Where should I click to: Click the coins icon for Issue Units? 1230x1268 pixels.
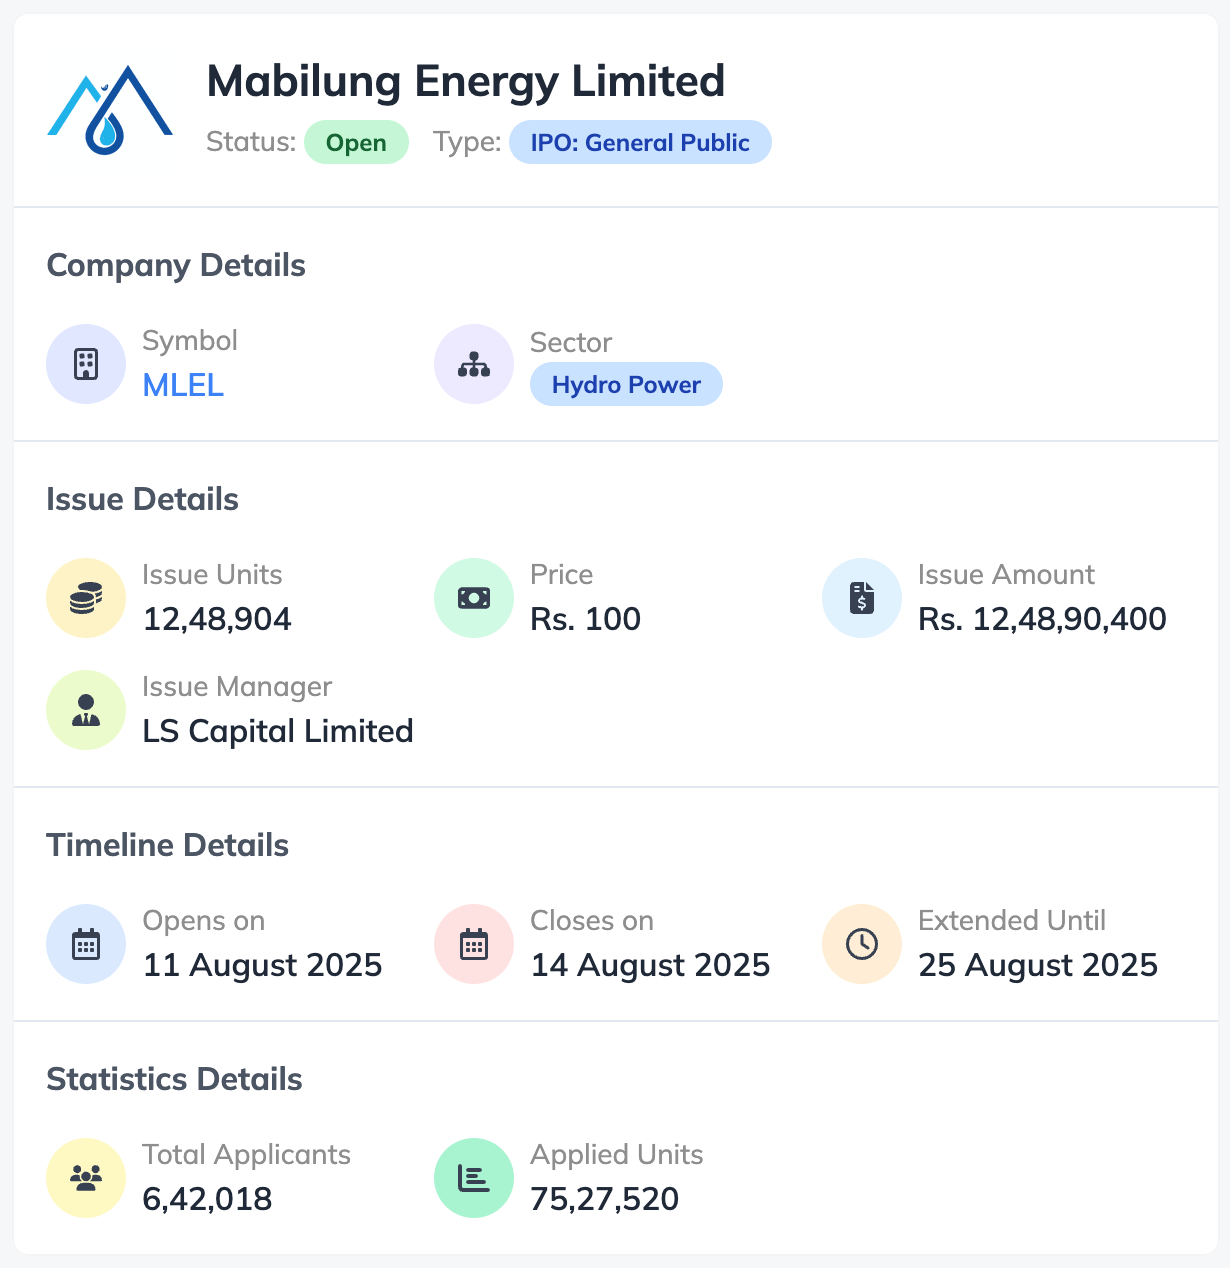point(86,598)
